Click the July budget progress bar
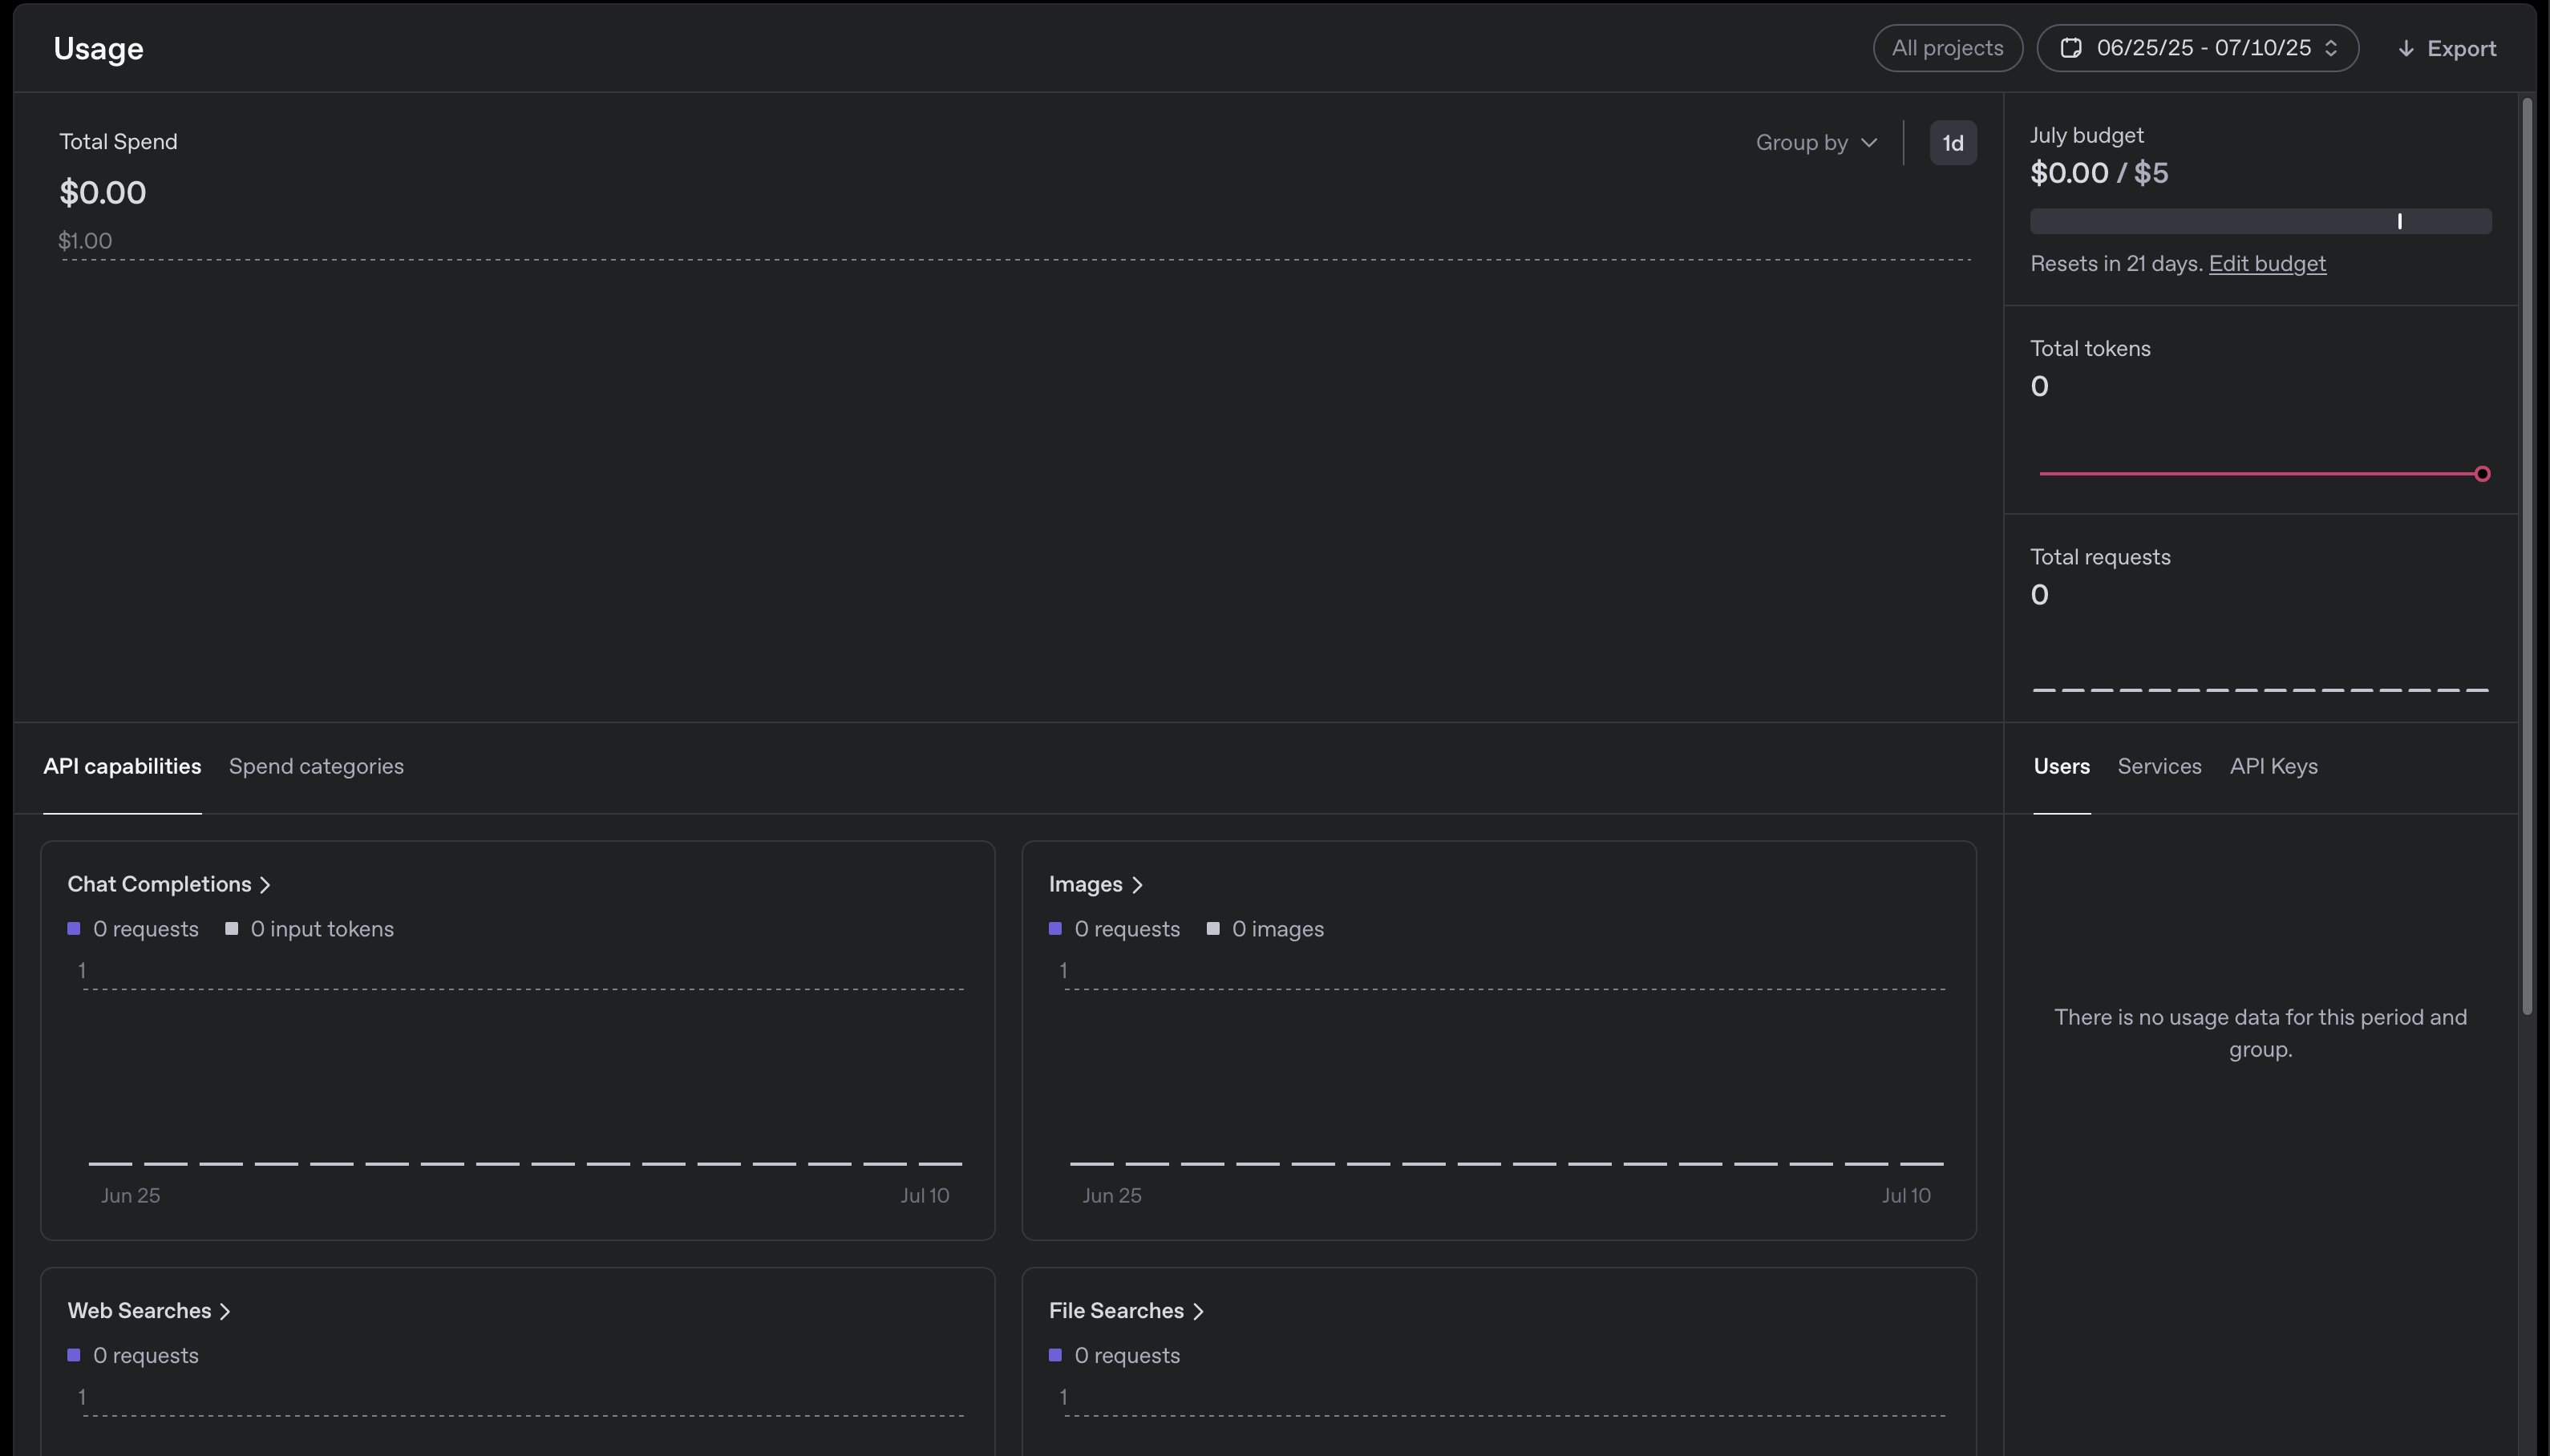 click(2260, 221)
